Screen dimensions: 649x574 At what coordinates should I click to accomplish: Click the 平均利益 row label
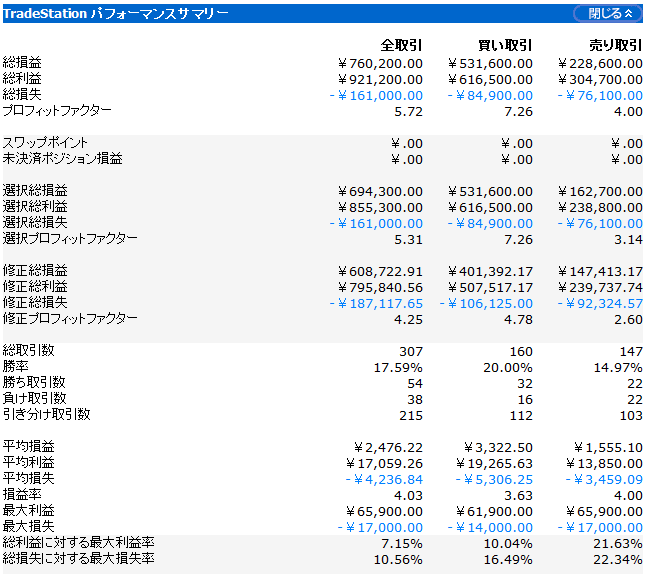point(29,462)
